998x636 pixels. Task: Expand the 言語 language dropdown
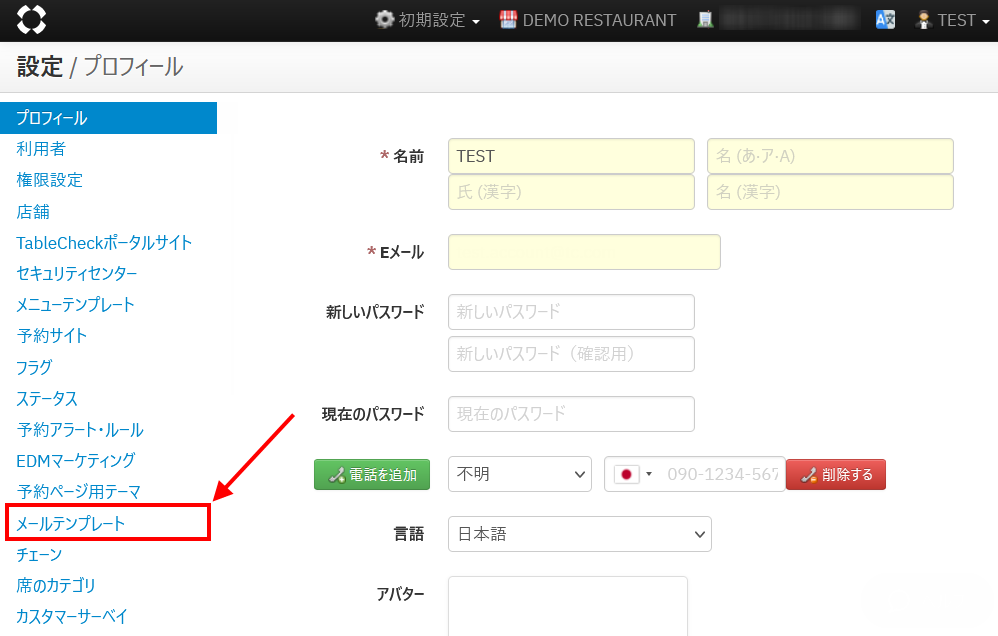coord(579,534)
